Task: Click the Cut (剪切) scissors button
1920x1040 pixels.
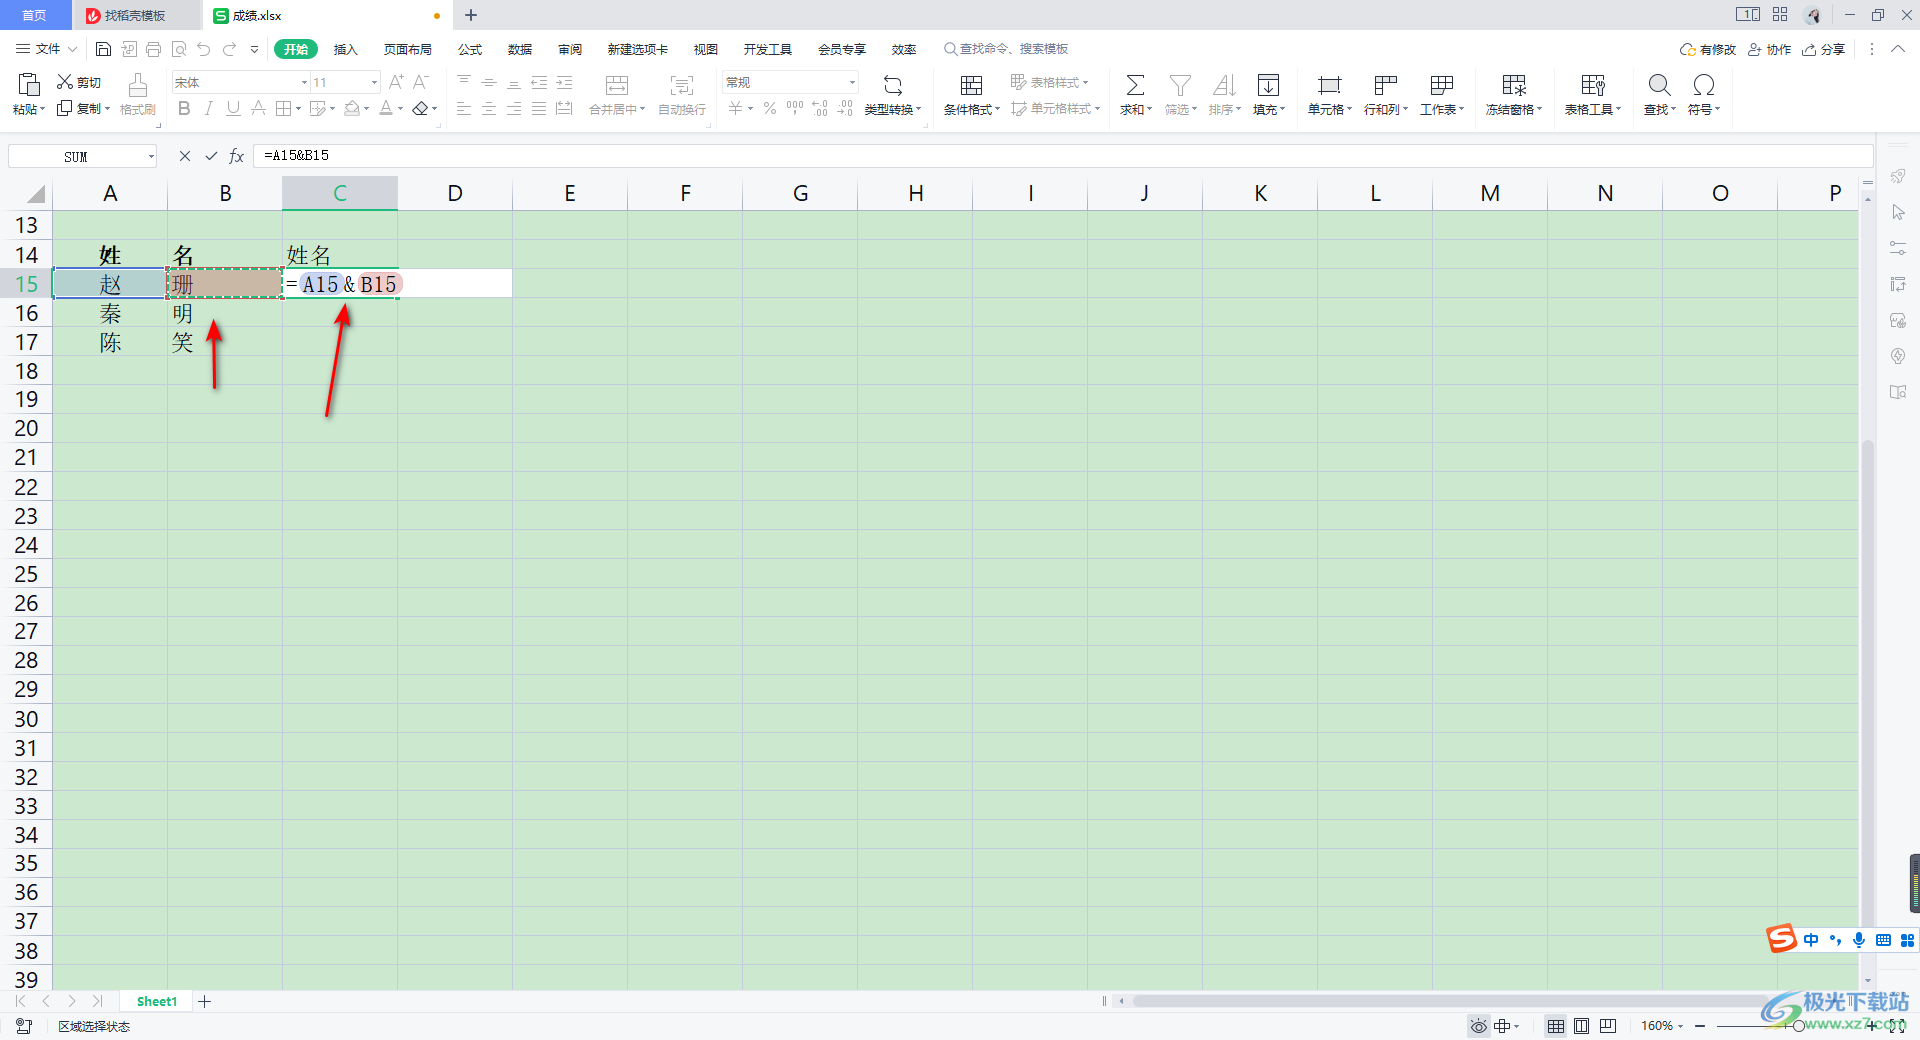Action: point(79,82)
